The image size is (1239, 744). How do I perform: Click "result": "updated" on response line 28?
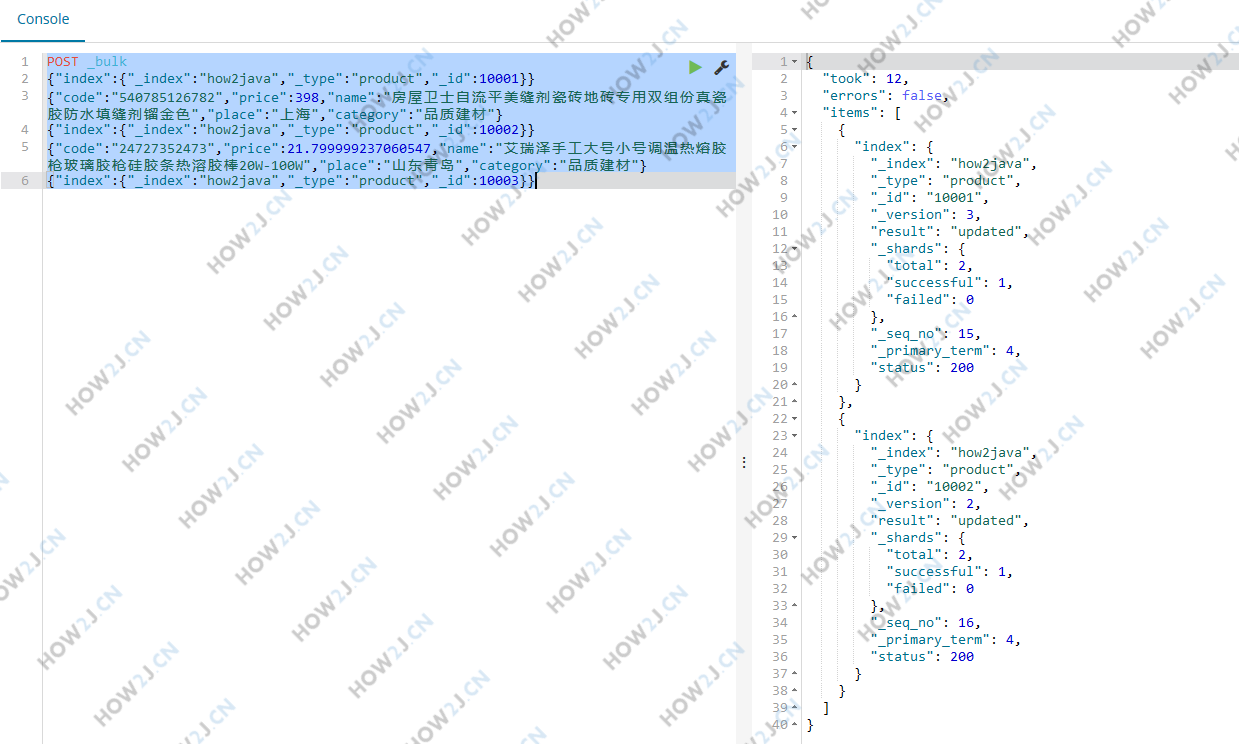point(949,521)
